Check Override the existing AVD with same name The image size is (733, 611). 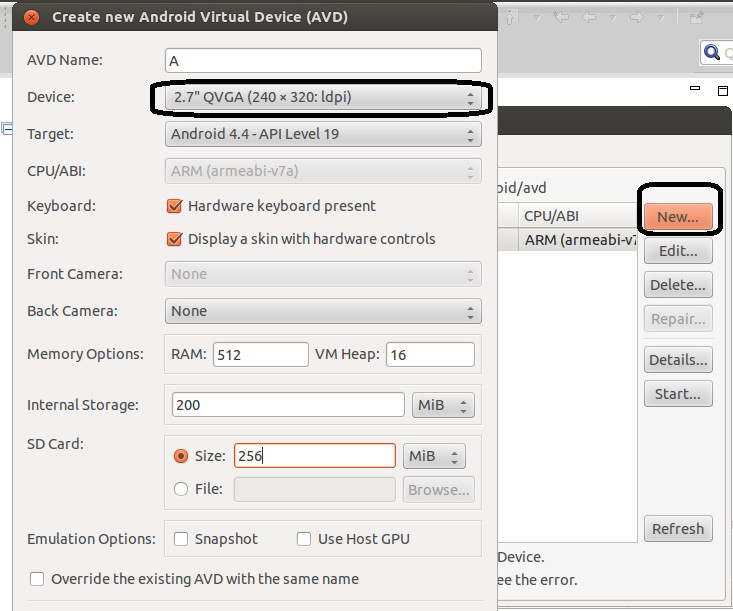point(37,579)
